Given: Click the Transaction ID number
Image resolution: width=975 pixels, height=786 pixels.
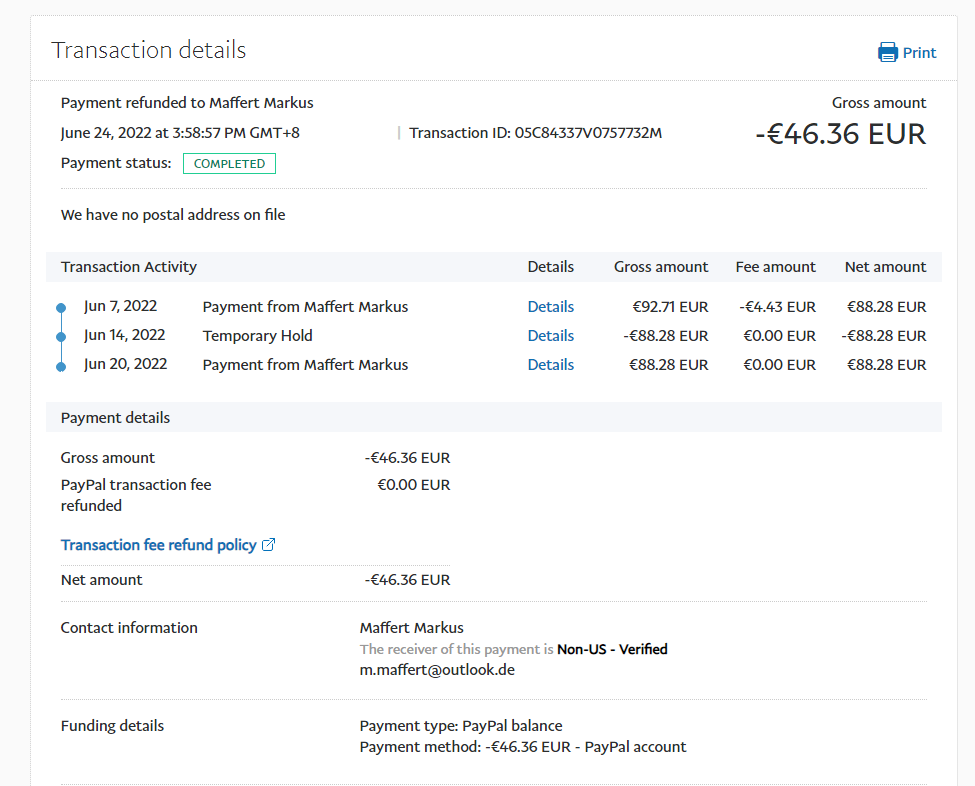Looking at the screenshot, I should click(588, 133).
